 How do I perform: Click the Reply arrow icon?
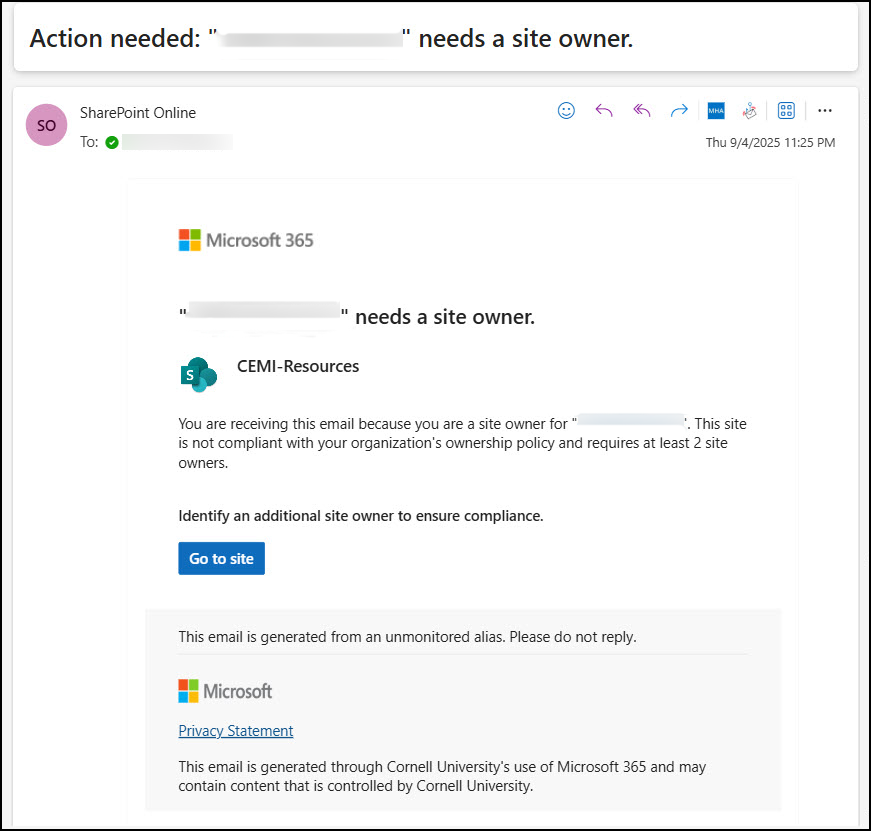point(603,111)
